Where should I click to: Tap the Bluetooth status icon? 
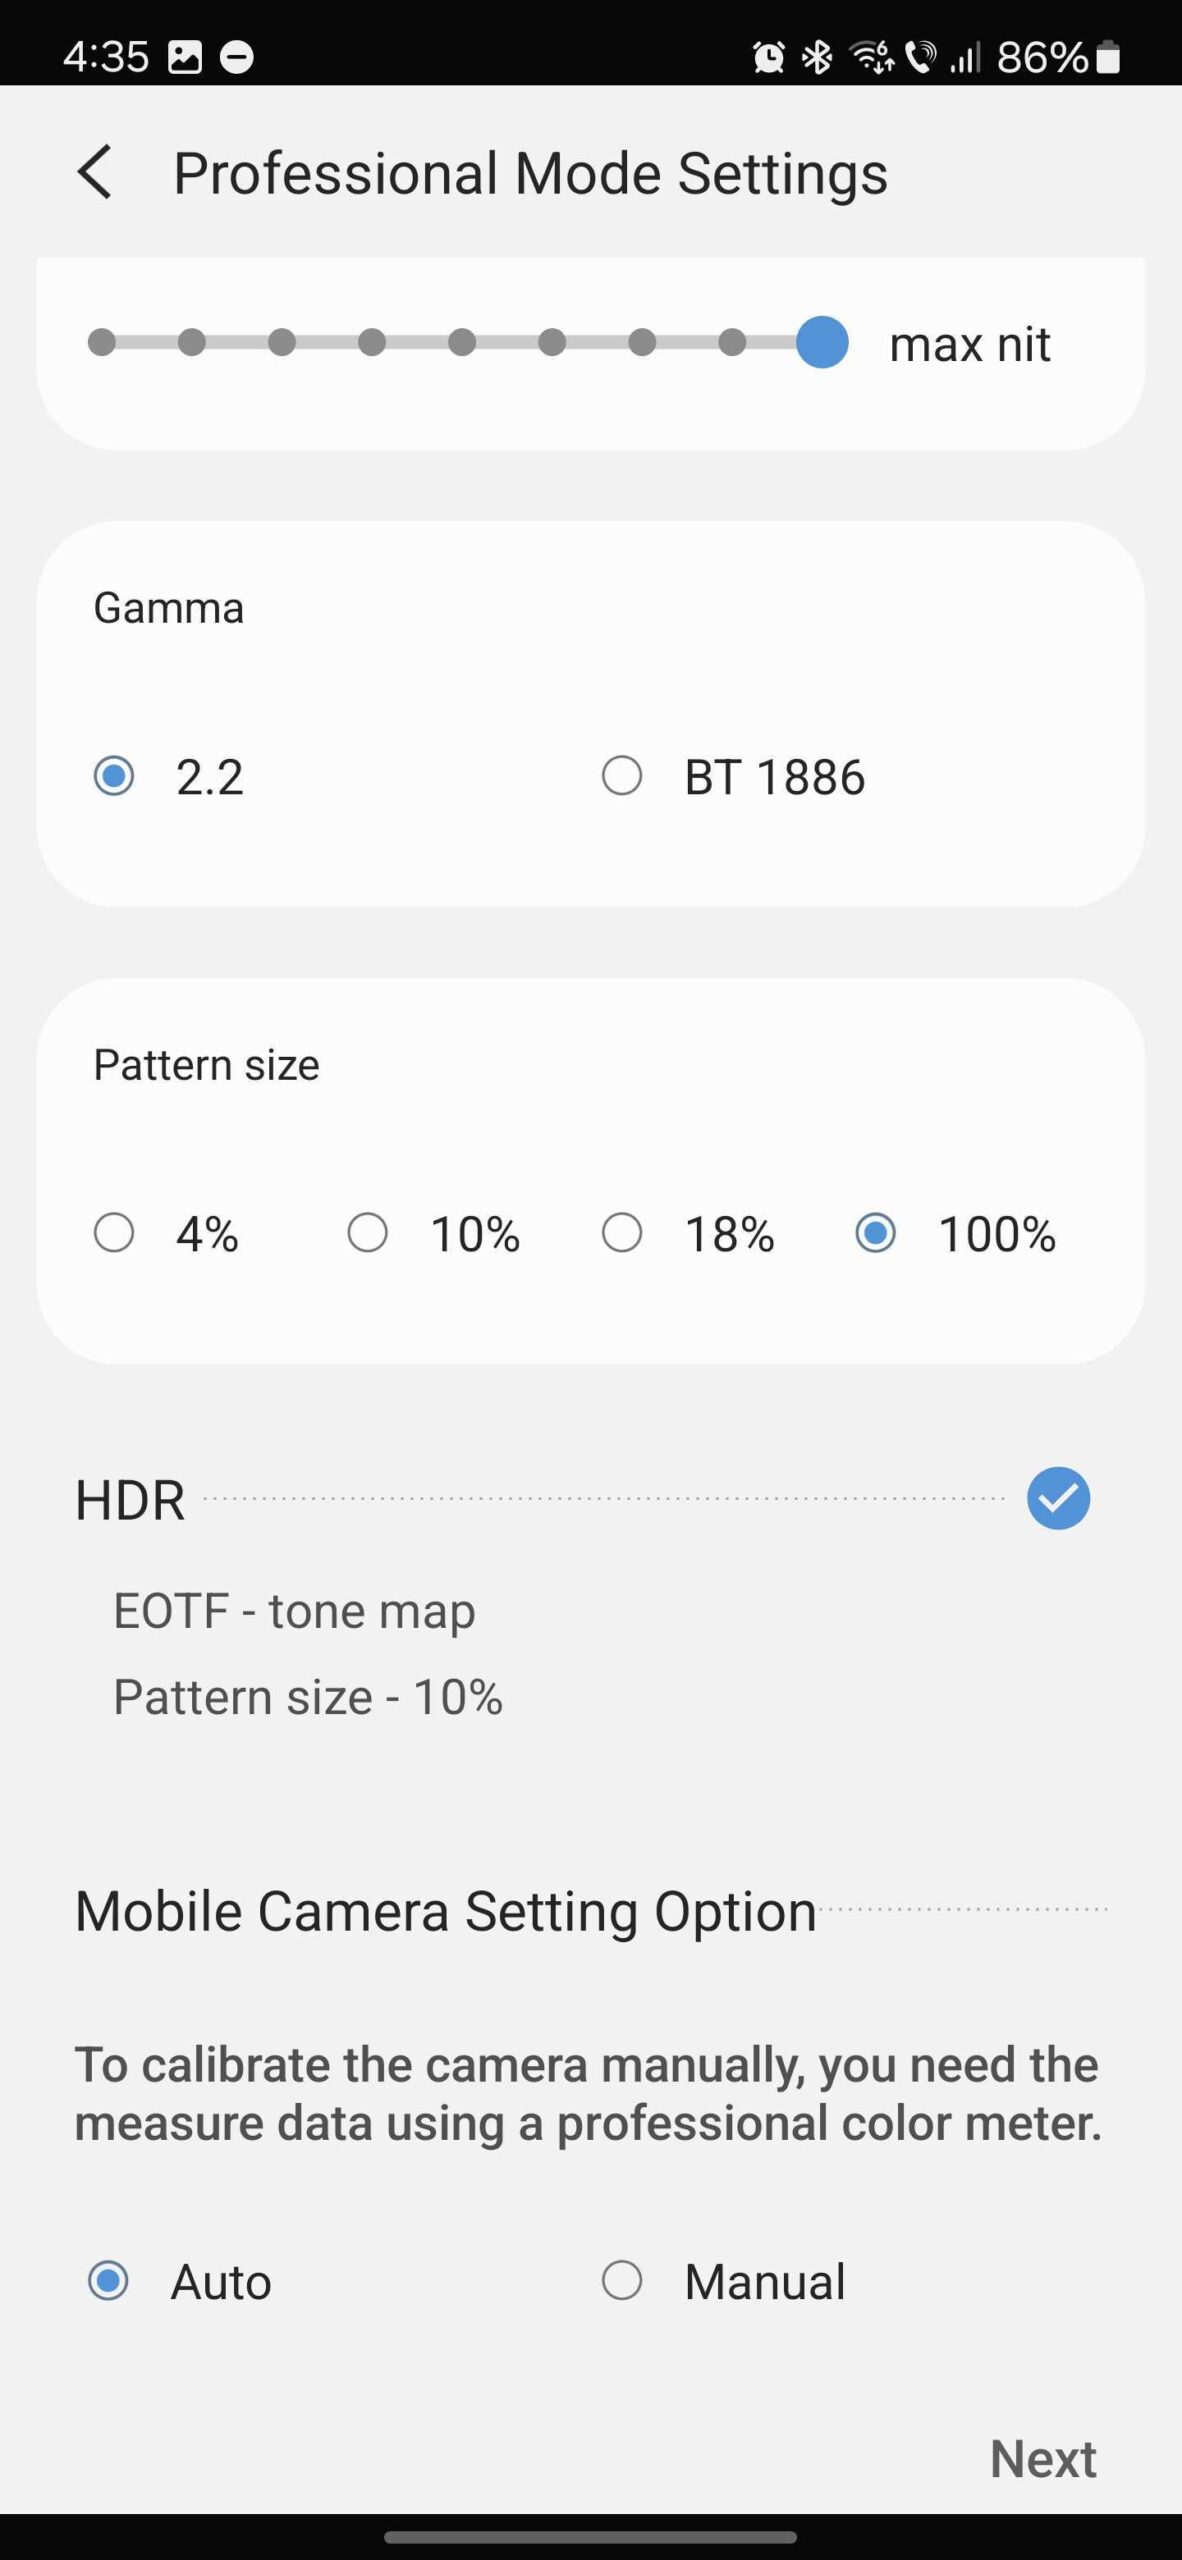[818, 57]
